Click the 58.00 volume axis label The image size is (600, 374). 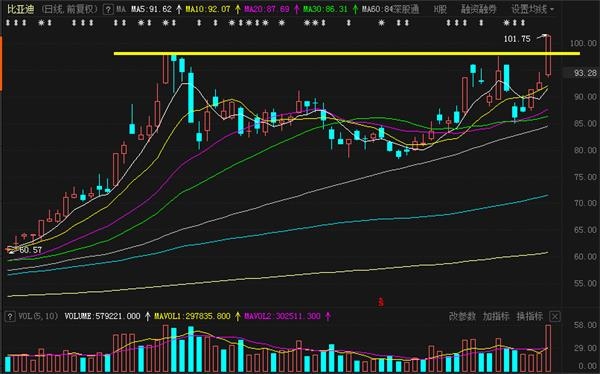pos(585,325)
